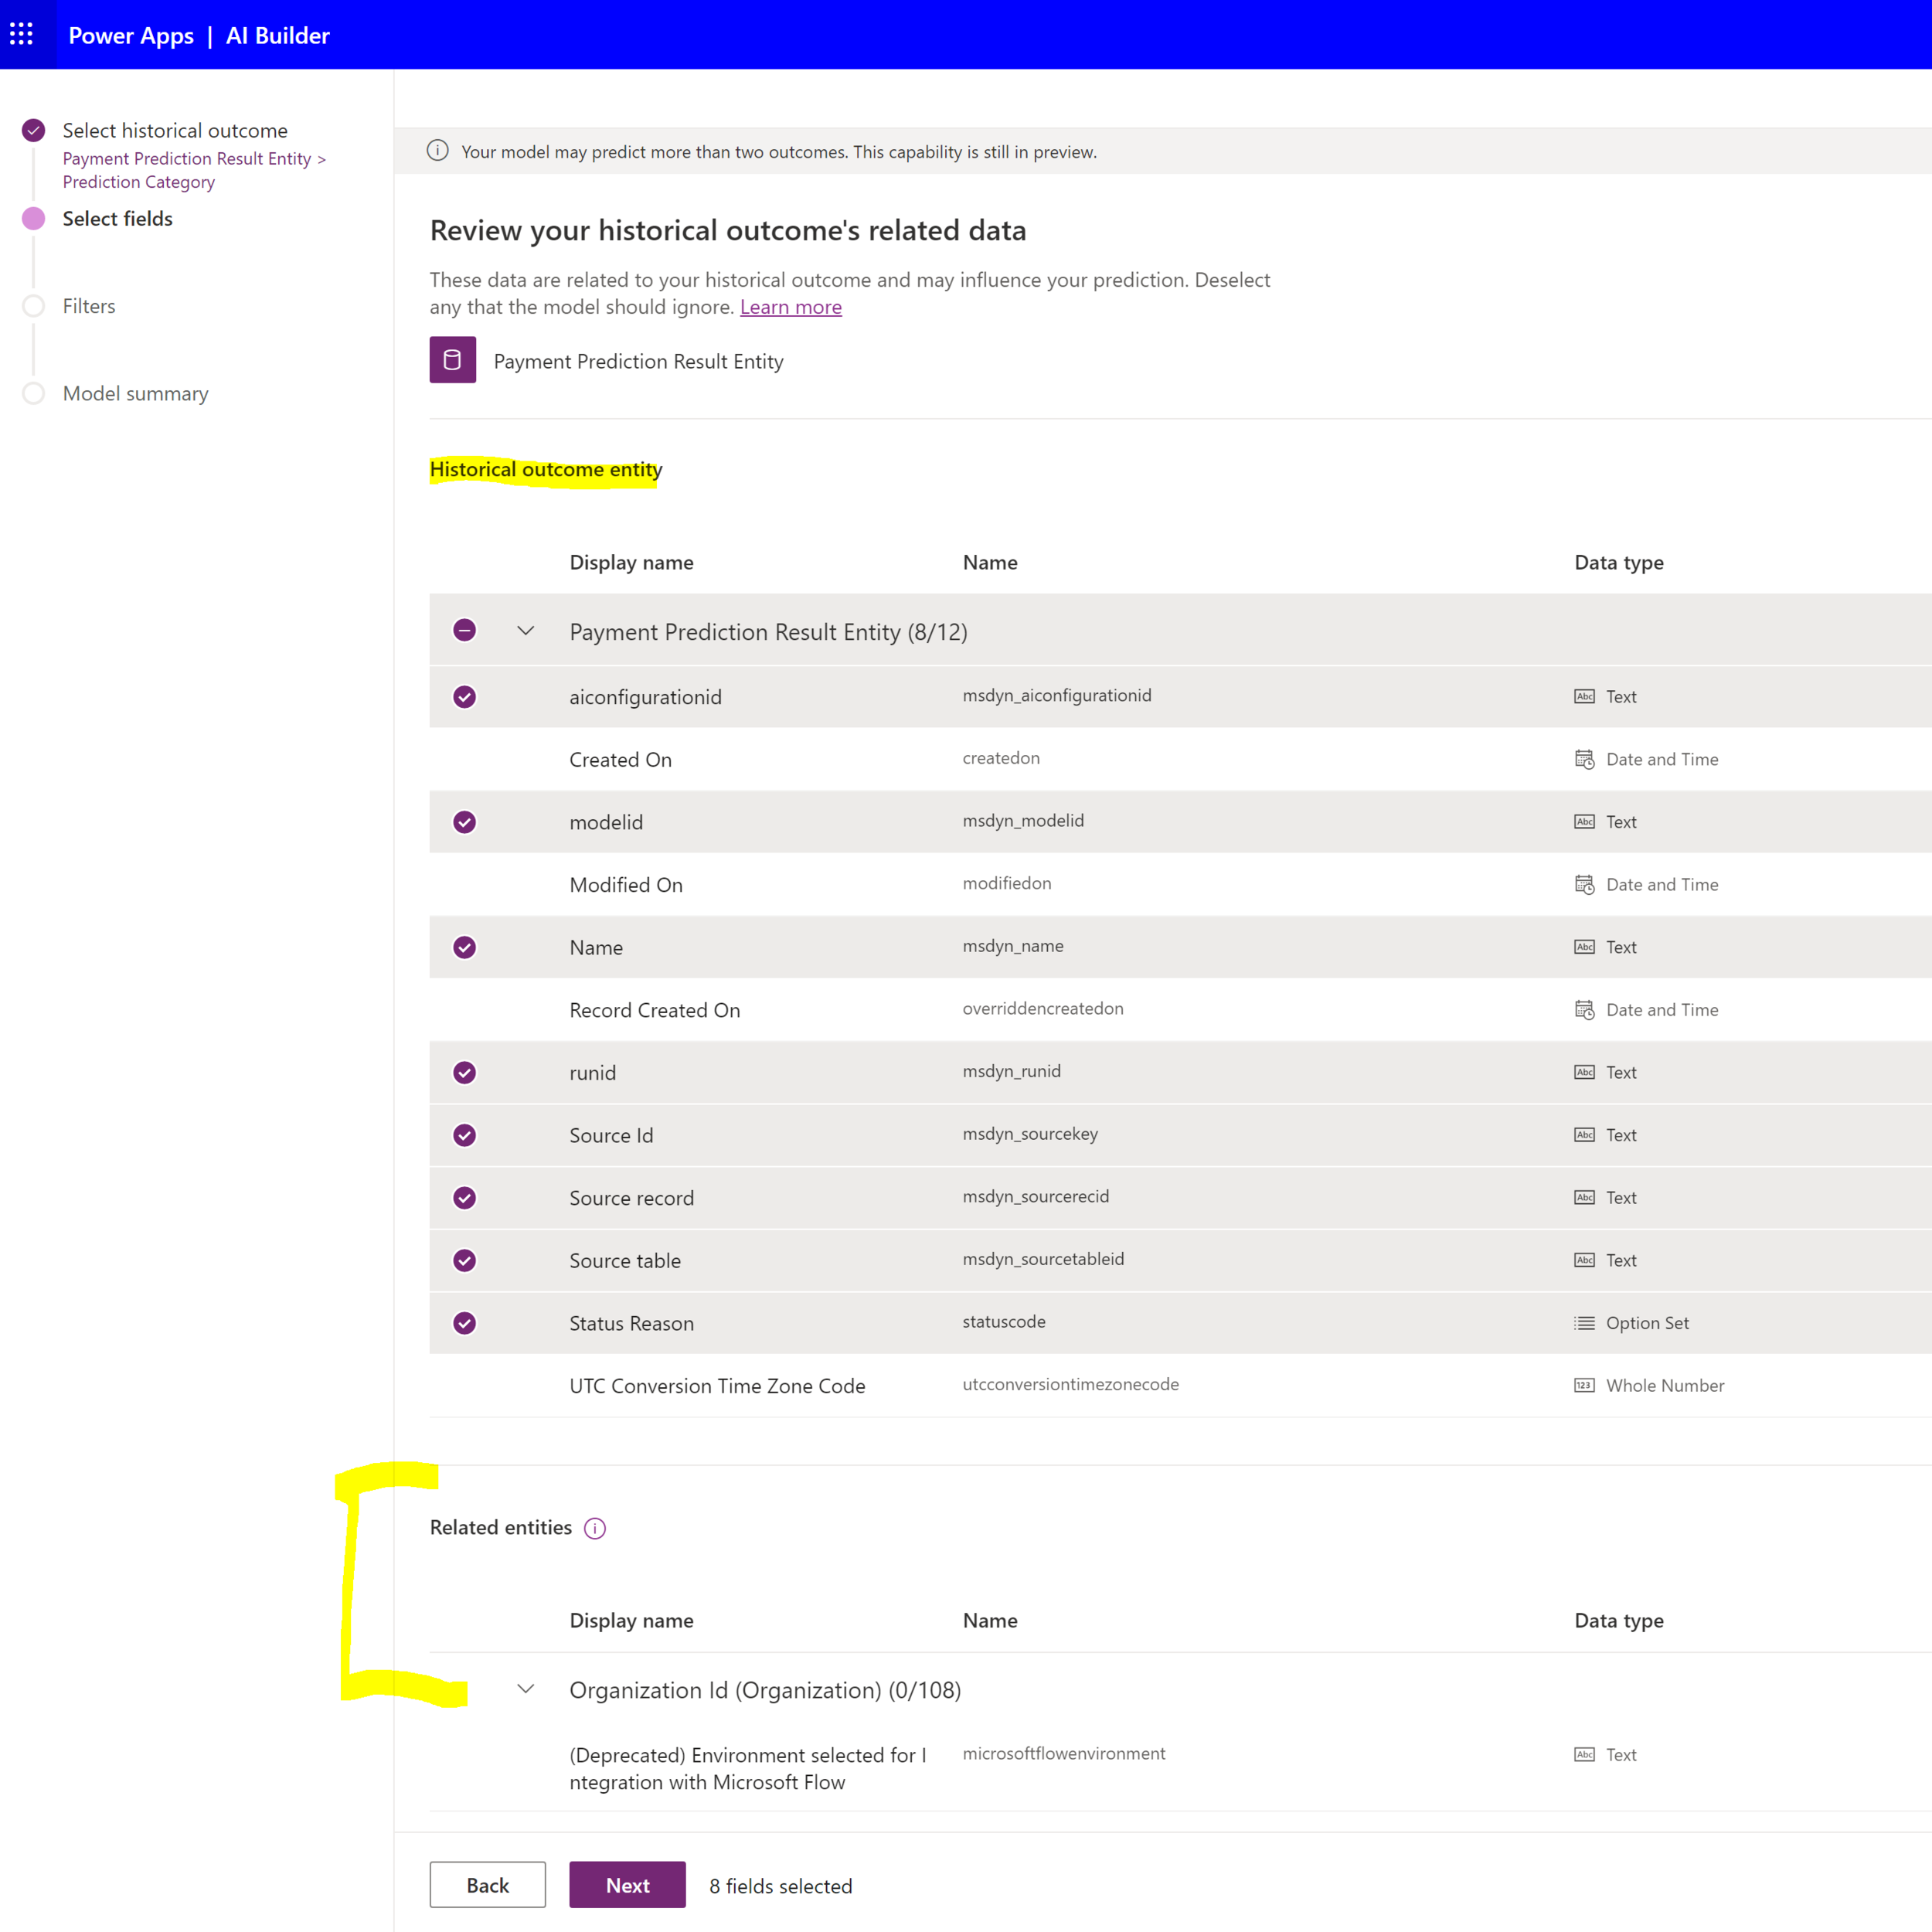Click the Whole Number icon for UTC Conversion

pos(1584,1385)
